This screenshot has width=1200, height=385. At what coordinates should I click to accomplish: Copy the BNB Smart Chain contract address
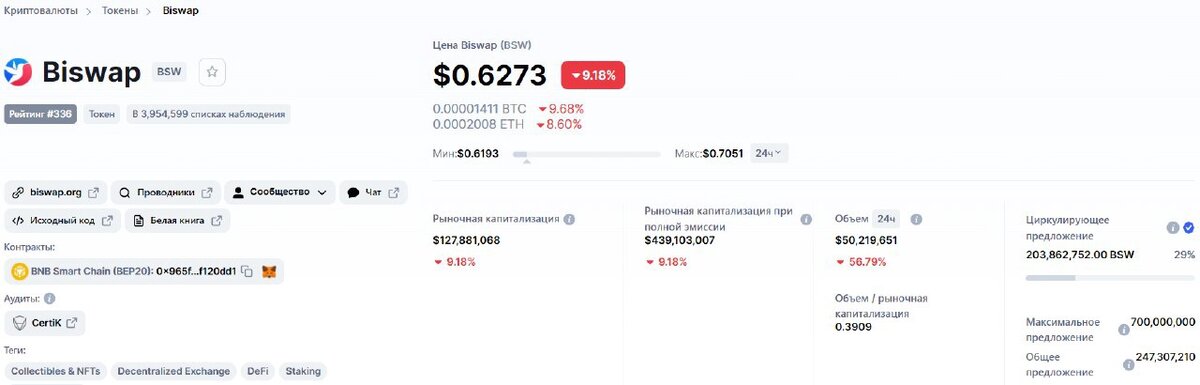point(246,271)
